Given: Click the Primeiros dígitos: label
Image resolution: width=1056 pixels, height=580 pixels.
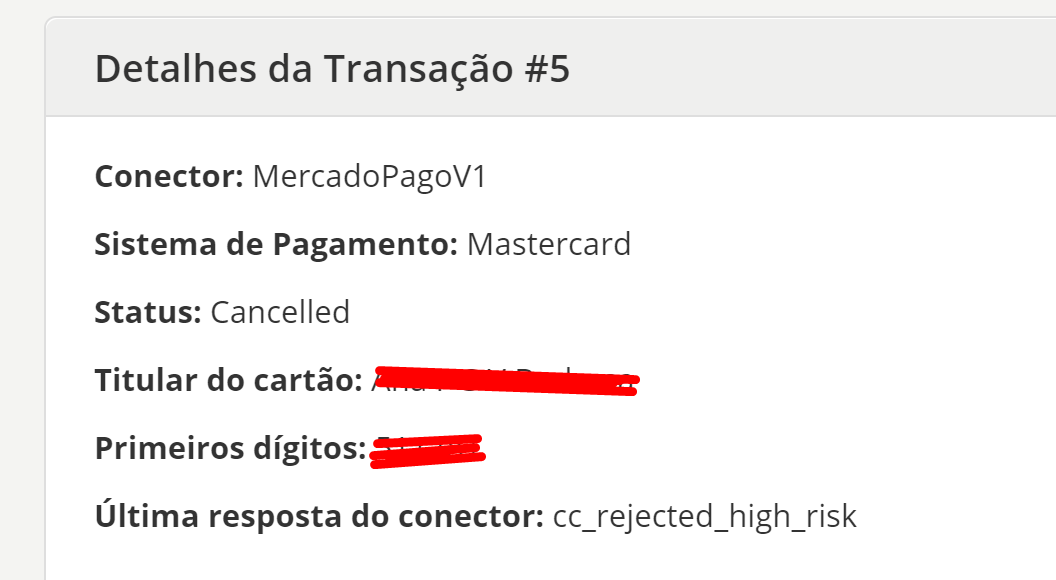Looking at the screenshot, I should point(230,449).
